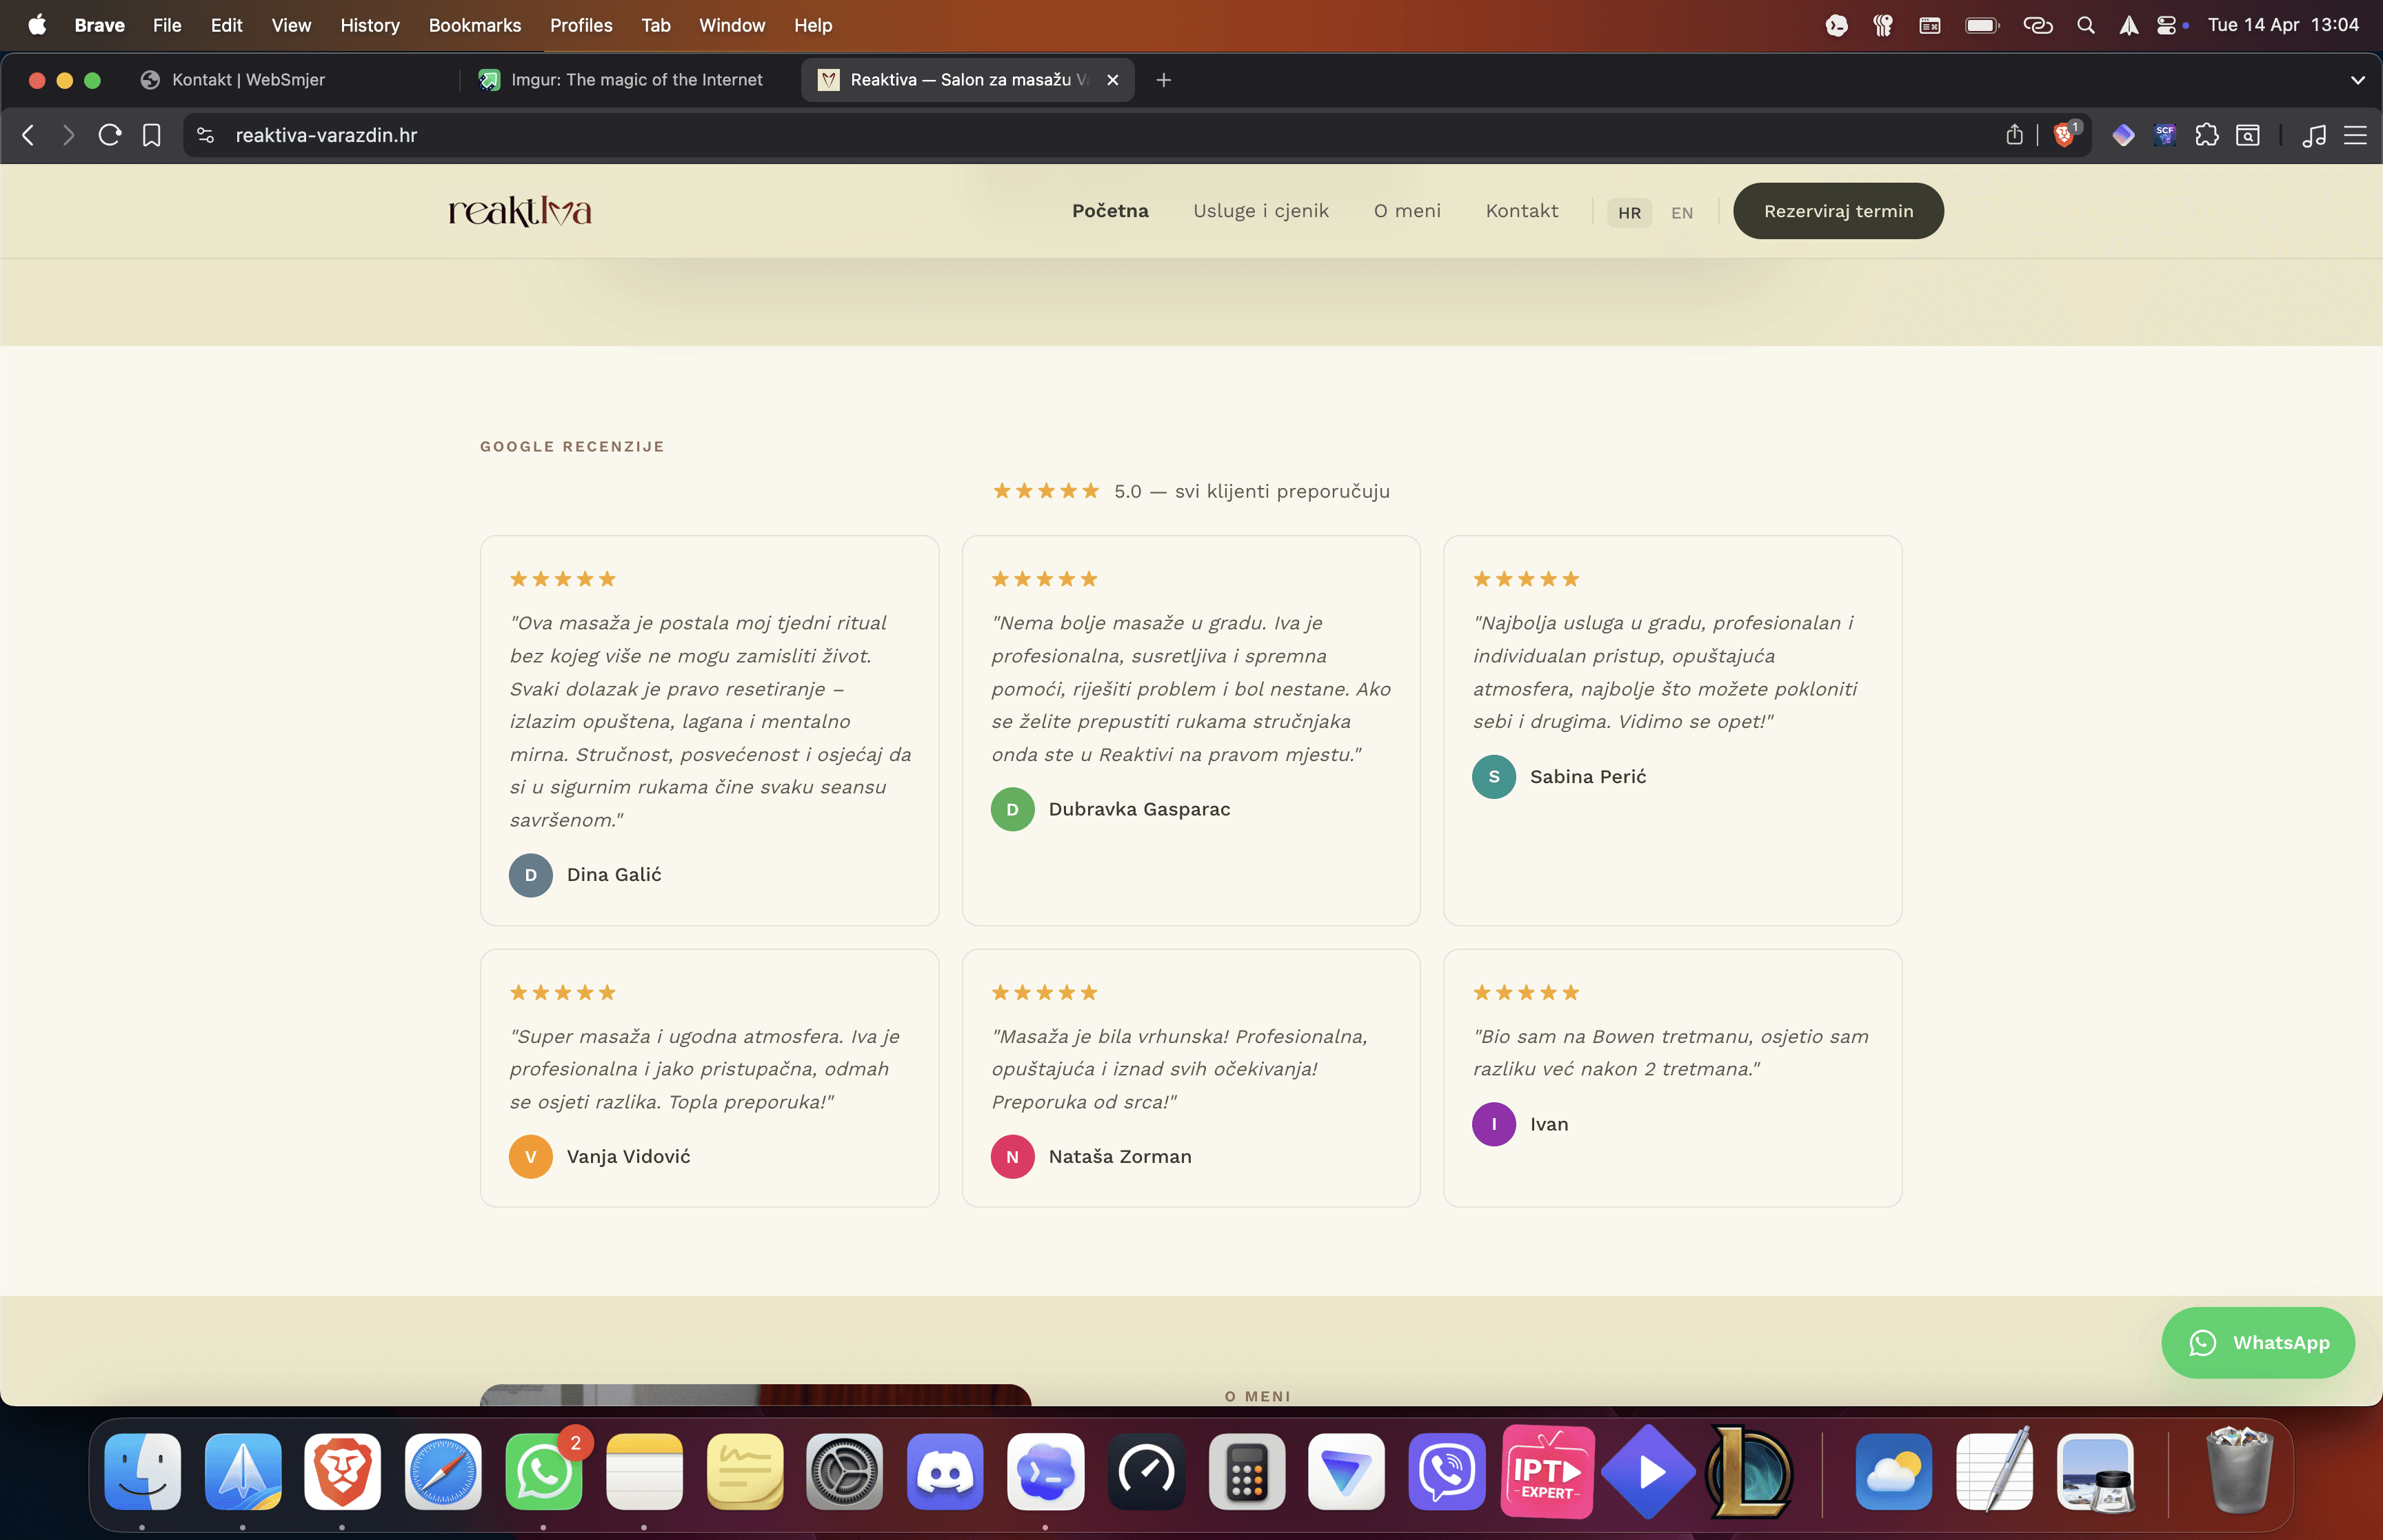The height and width of the screenshot is (1540, 2383).
Task: Click the address bar URL field
Action: [x=1000, y=135]
